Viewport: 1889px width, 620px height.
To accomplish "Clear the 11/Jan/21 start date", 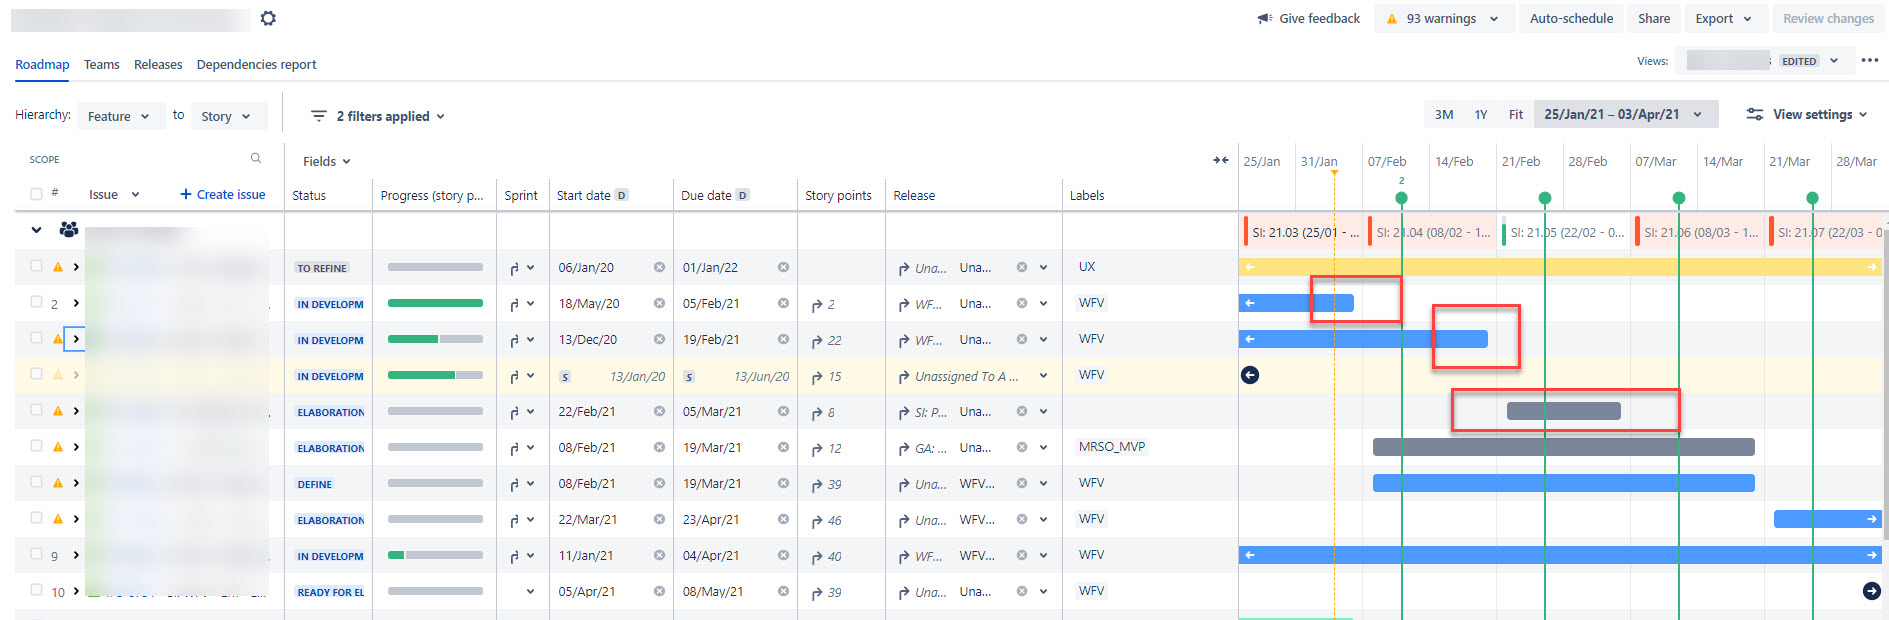I will click(659, 555).
